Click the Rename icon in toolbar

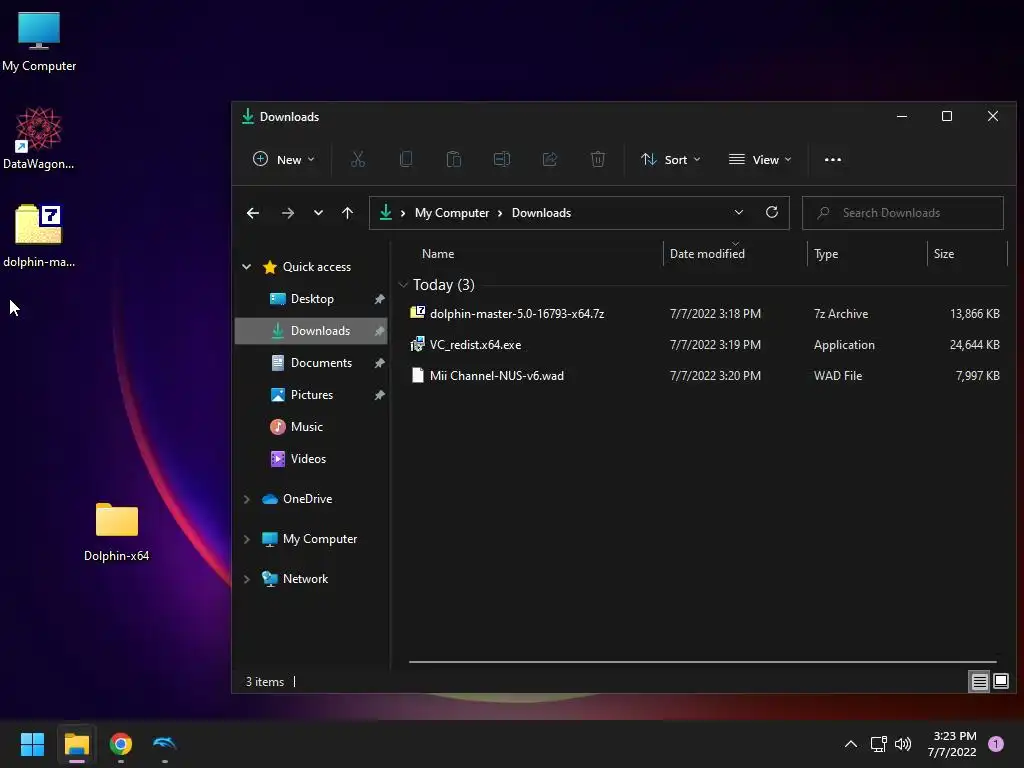click(502, 159)
